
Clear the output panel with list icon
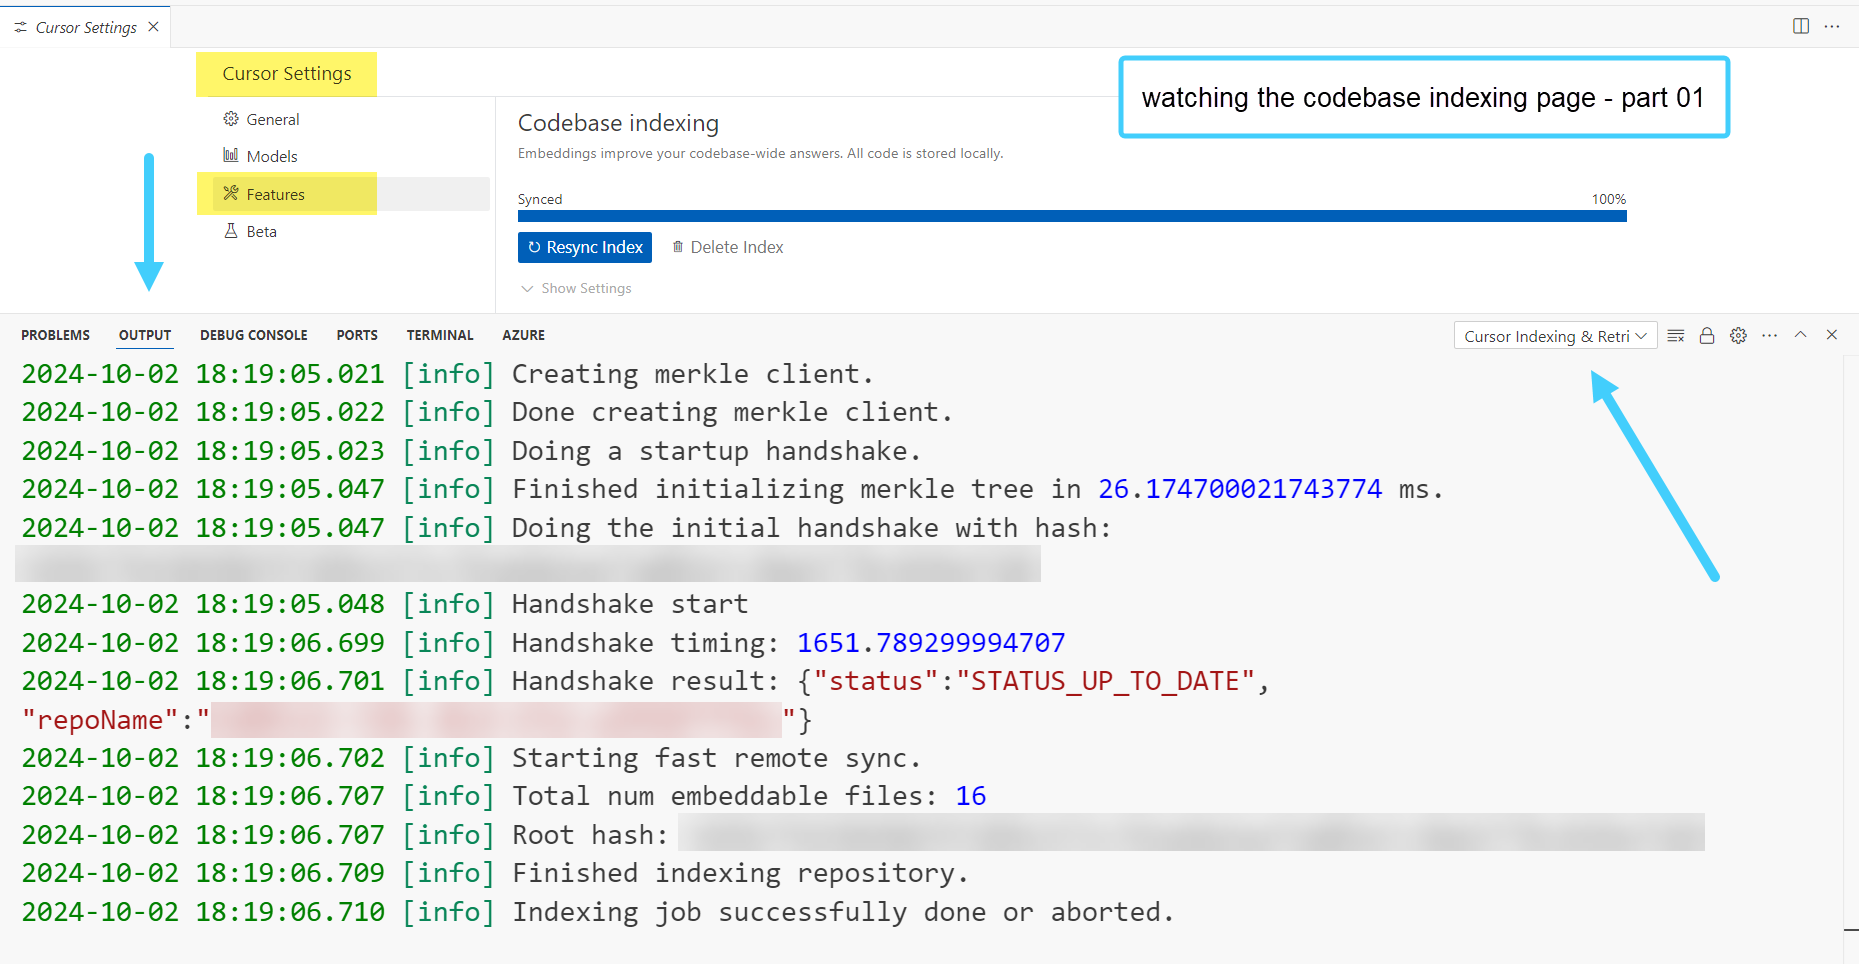click(1676, 336)
